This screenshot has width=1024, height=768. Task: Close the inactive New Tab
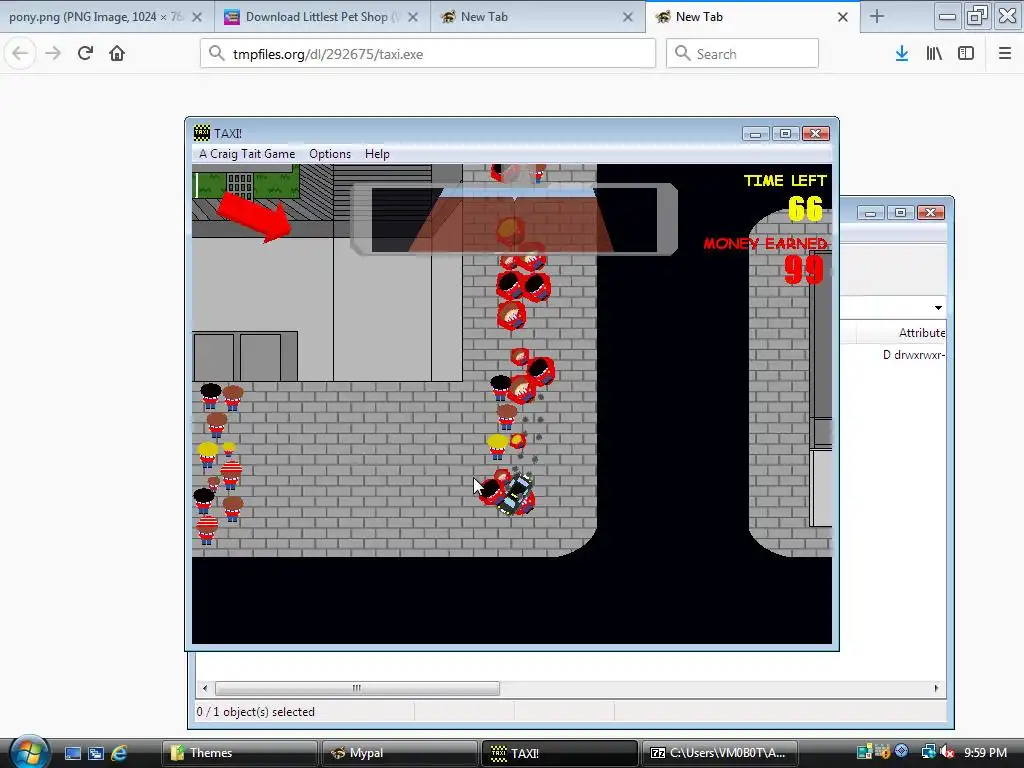(628, 18)
